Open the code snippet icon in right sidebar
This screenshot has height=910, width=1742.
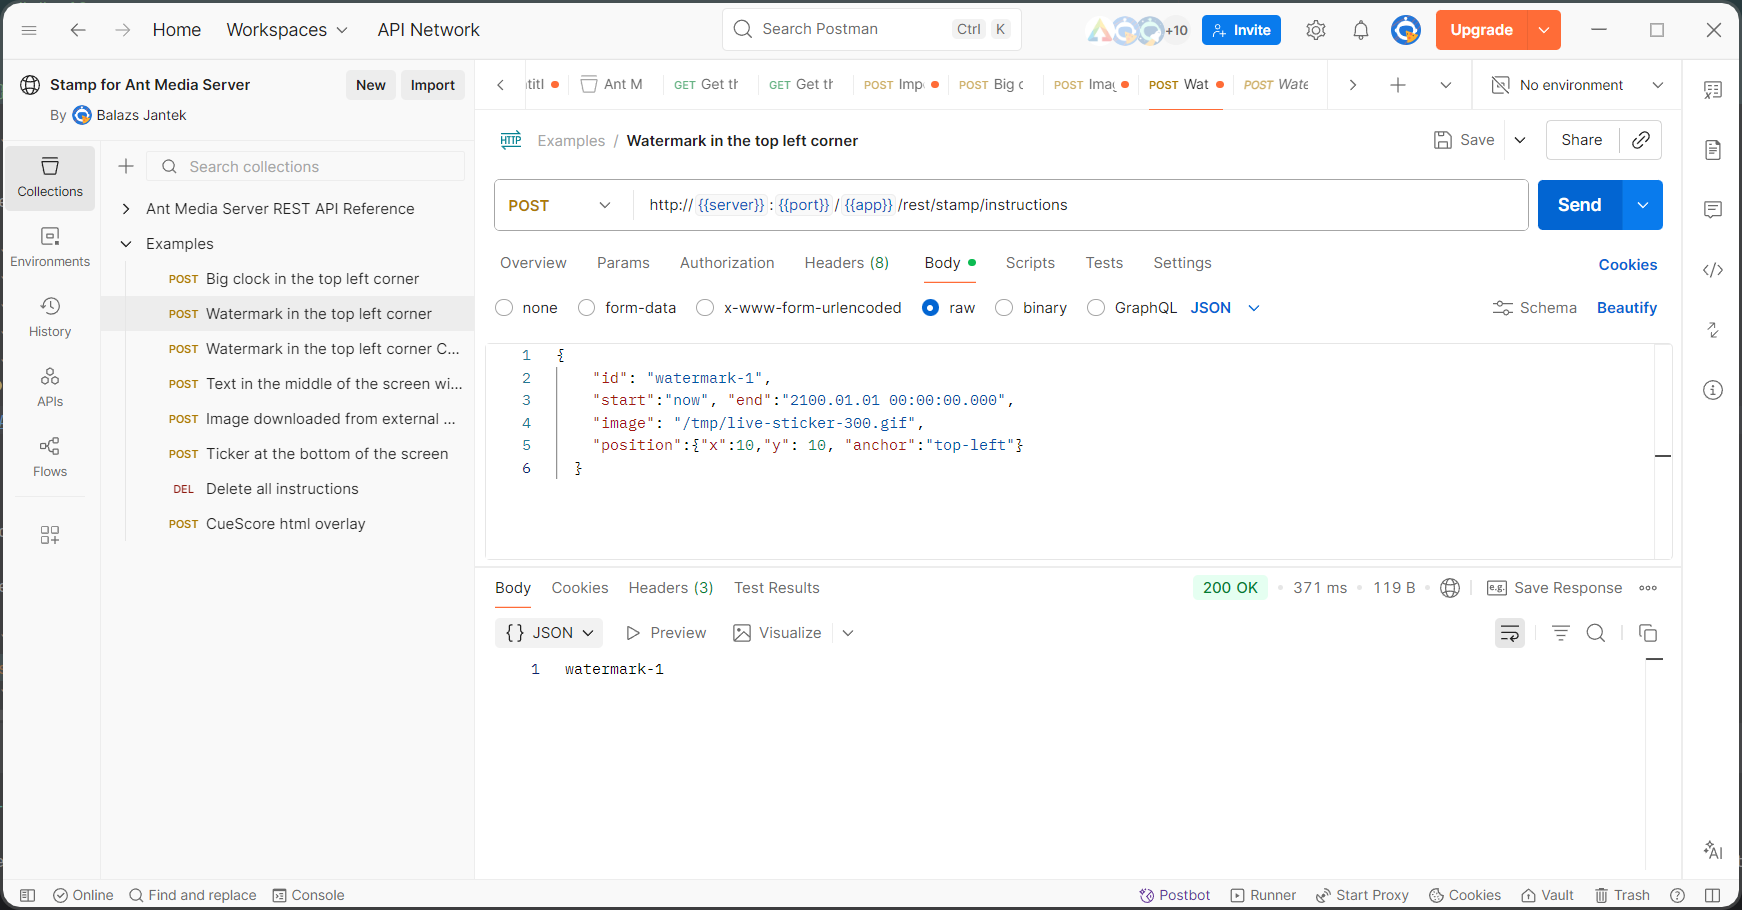click(1713, 270)
